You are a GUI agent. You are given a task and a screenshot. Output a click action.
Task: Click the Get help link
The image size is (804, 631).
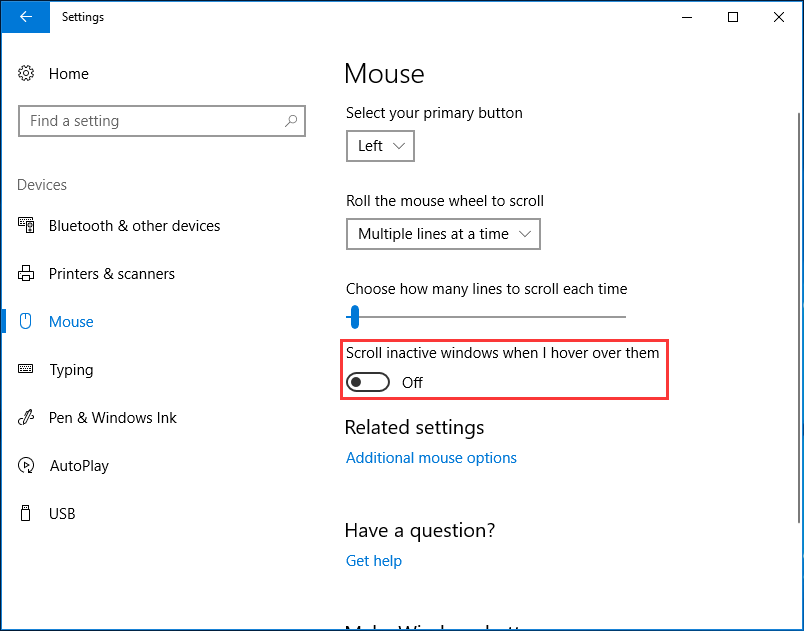[x=374, y=561]
